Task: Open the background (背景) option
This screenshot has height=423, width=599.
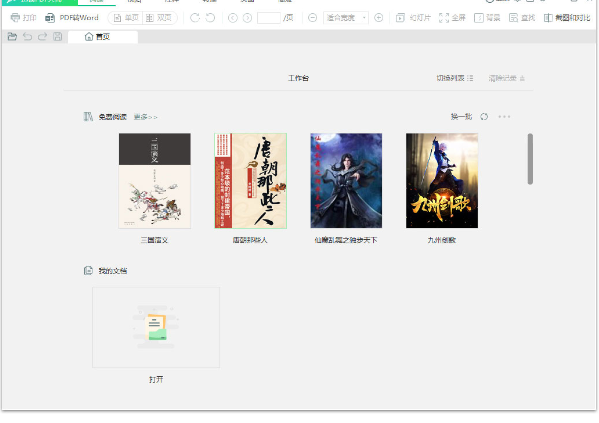Action: pos(487,18)
